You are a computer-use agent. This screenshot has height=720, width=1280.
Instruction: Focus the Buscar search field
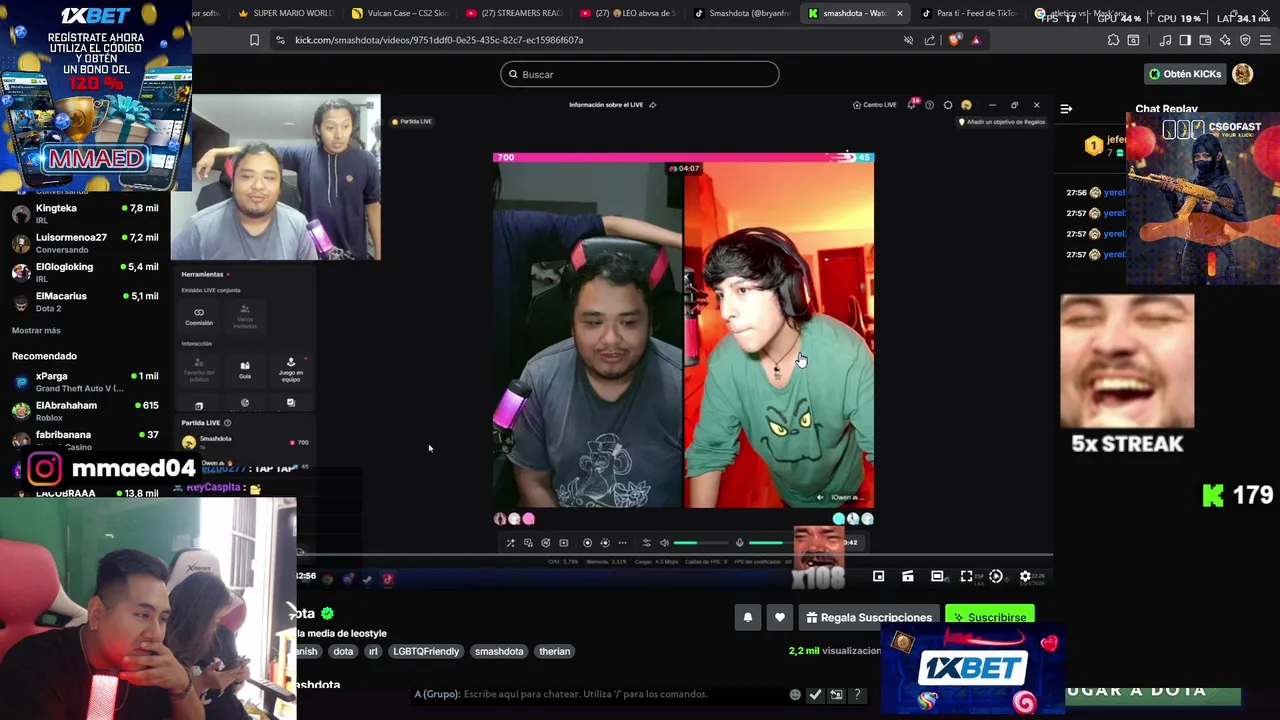[x=640, y=74]
